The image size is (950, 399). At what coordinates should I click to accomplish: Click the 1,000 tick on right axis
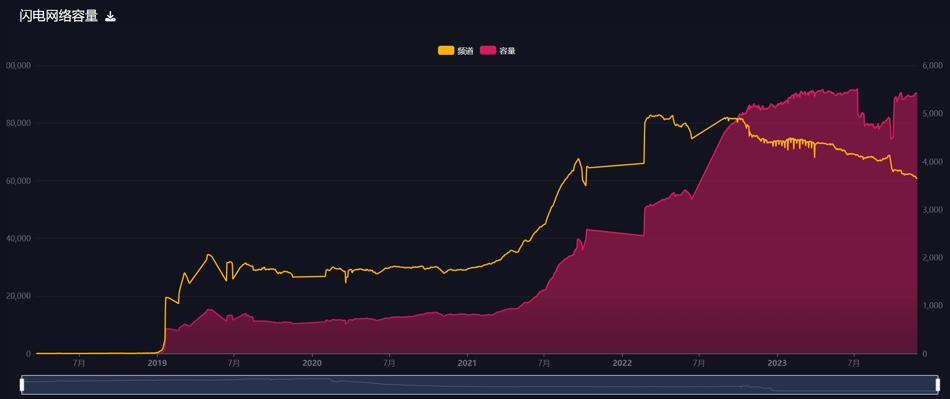coord(932,306)
